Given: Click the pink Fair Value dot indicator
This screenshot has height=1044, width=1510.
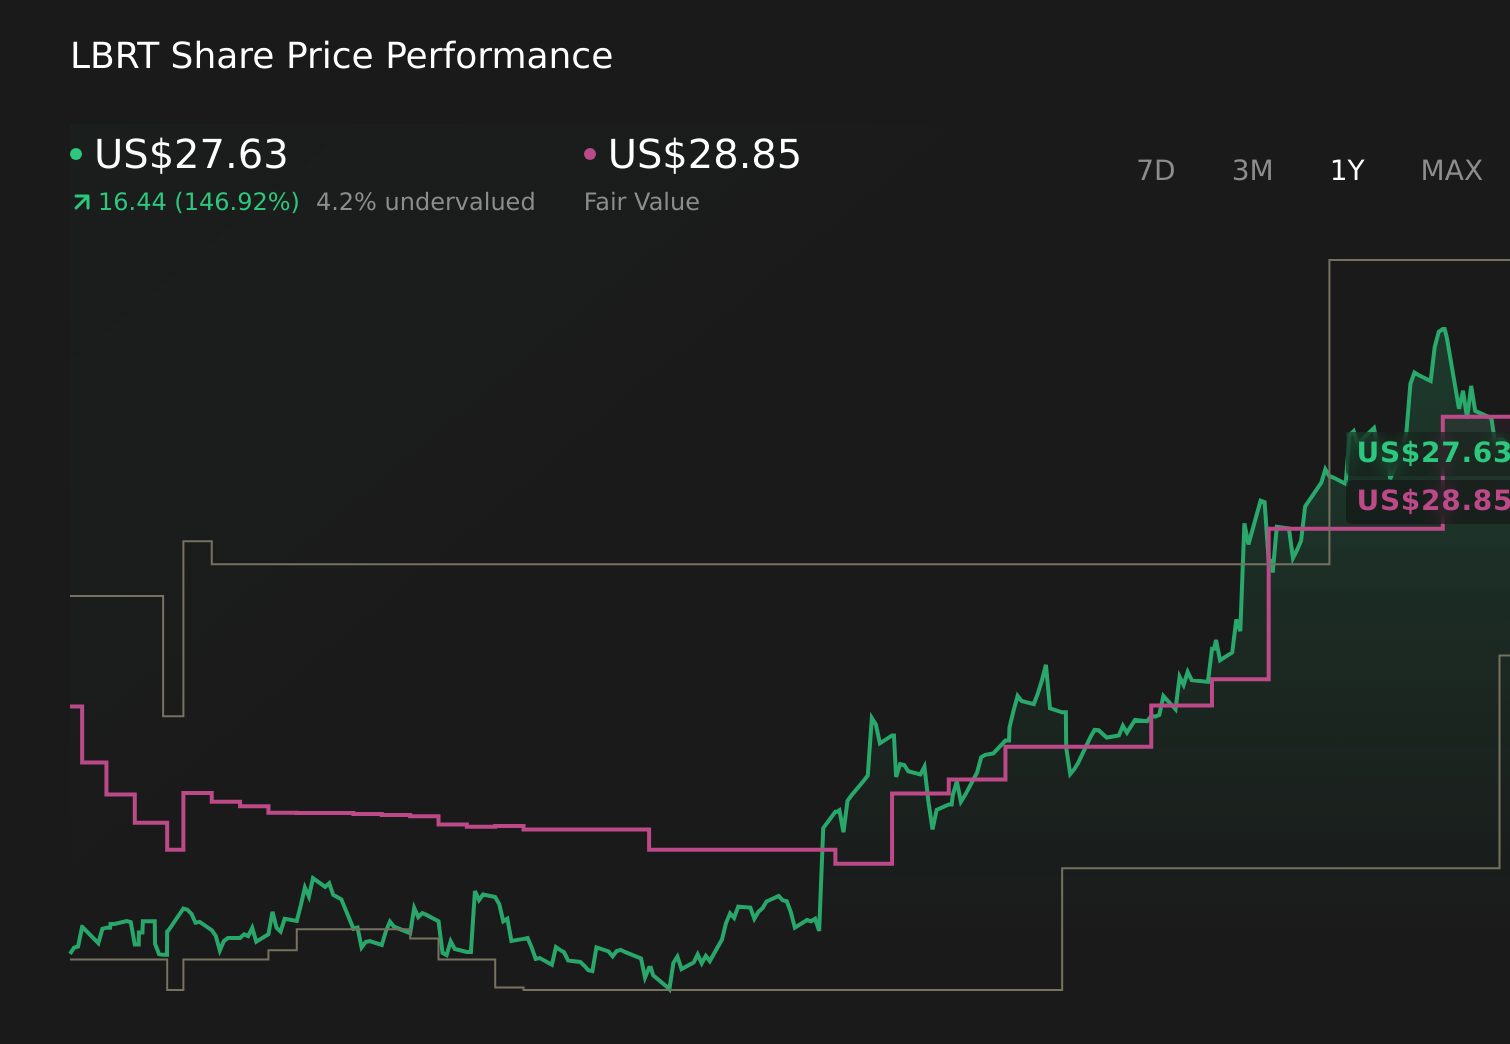Looking at the screenshot, I should (x=590, y=153).
